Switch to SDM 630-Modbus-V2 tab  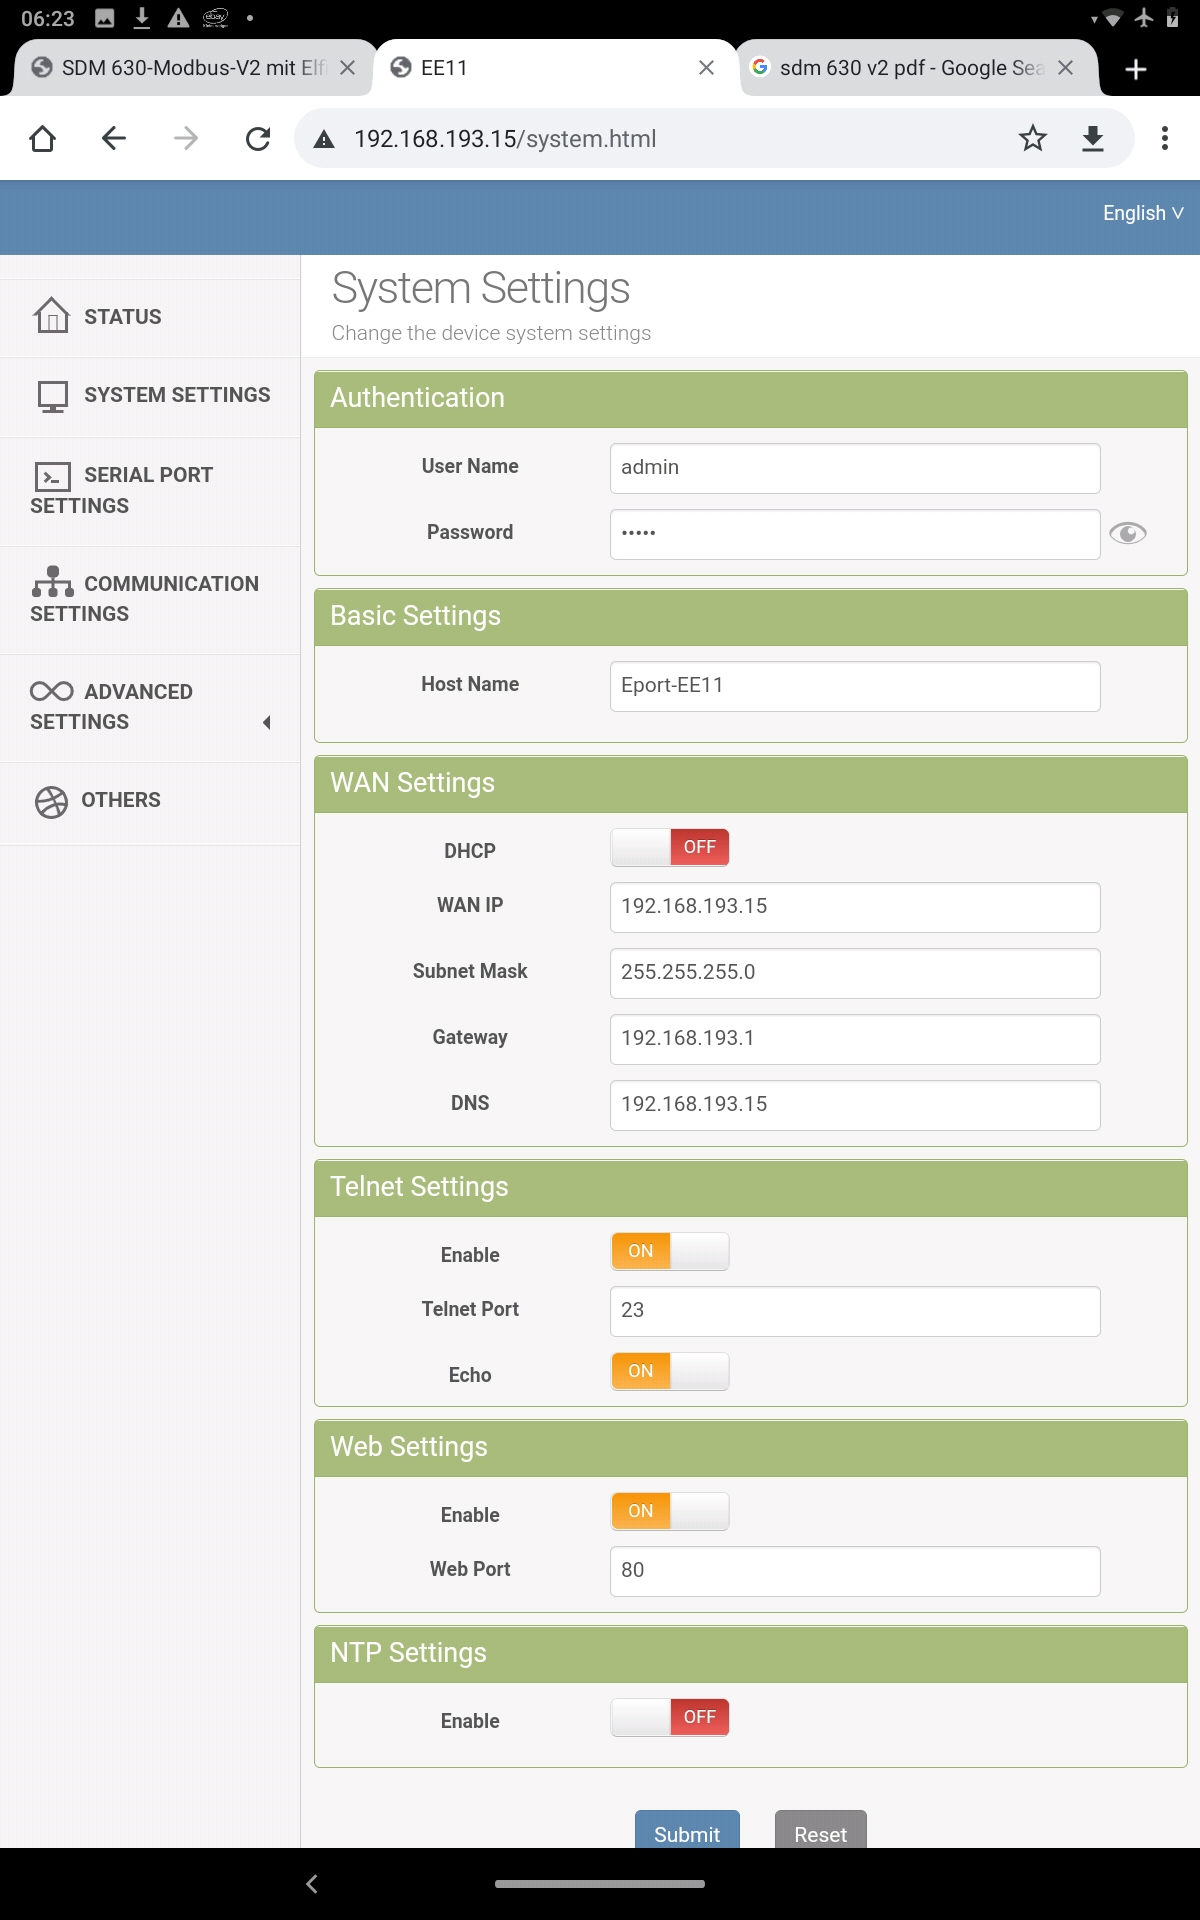(x=194, y=67)
